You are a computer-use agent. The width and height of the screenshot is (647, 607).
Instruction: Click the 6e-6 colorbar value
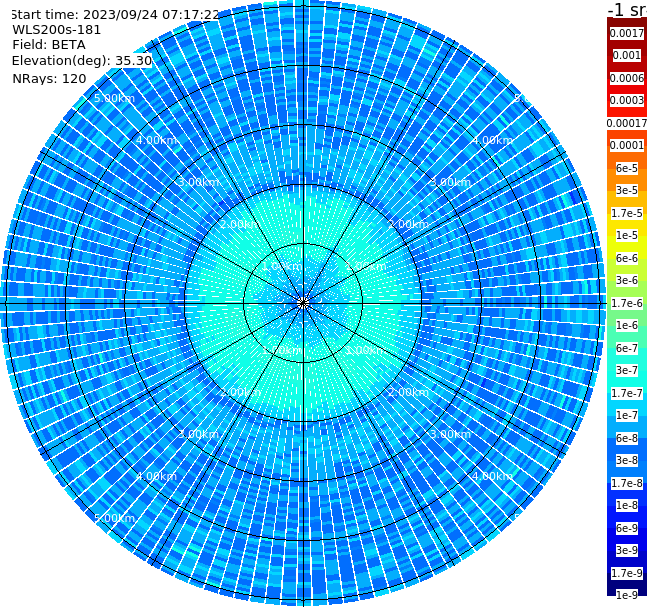[627, 258]
